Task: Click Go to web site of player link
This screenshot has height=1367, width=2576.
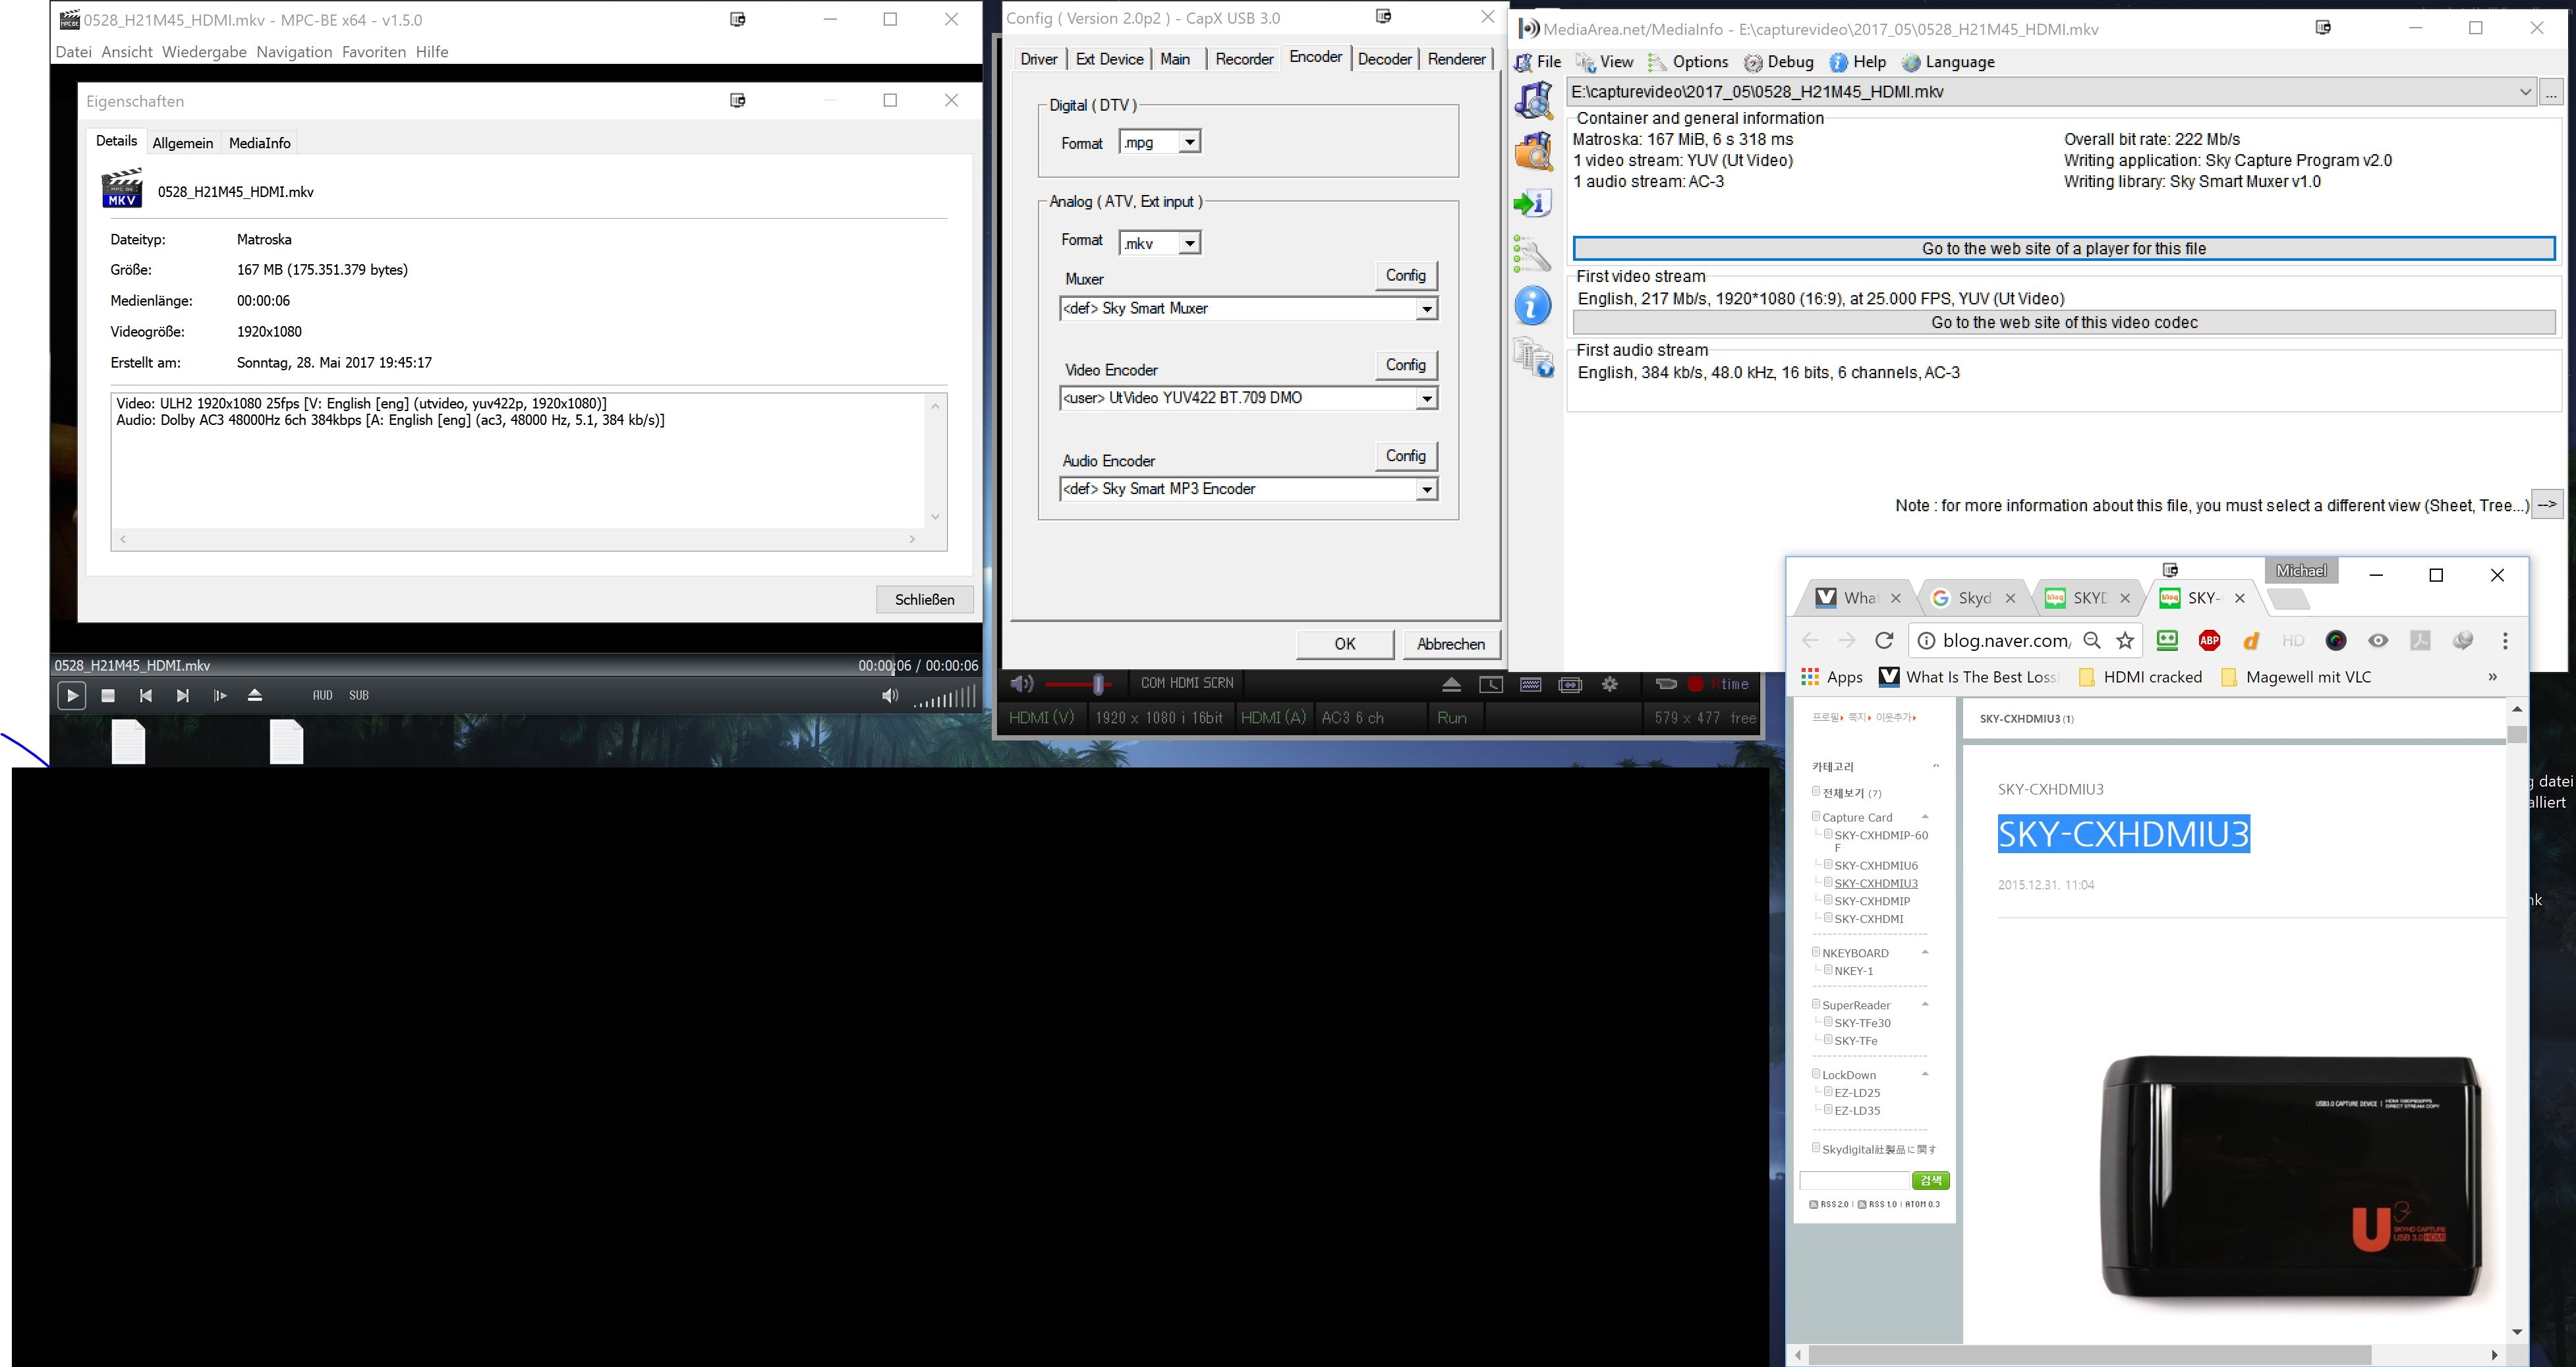Action: click(x=2065, y=247)
